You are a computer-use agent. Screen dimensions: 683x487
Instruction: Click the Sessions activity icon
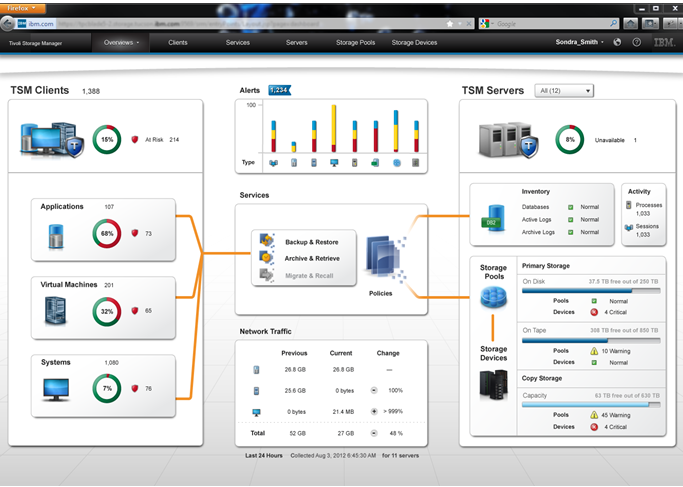click(629, 227)
